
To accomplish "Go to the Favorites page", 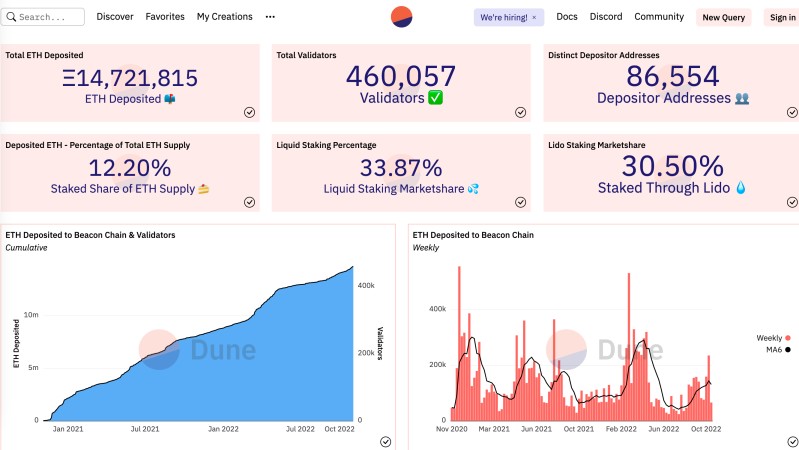I will coord(164,17).
